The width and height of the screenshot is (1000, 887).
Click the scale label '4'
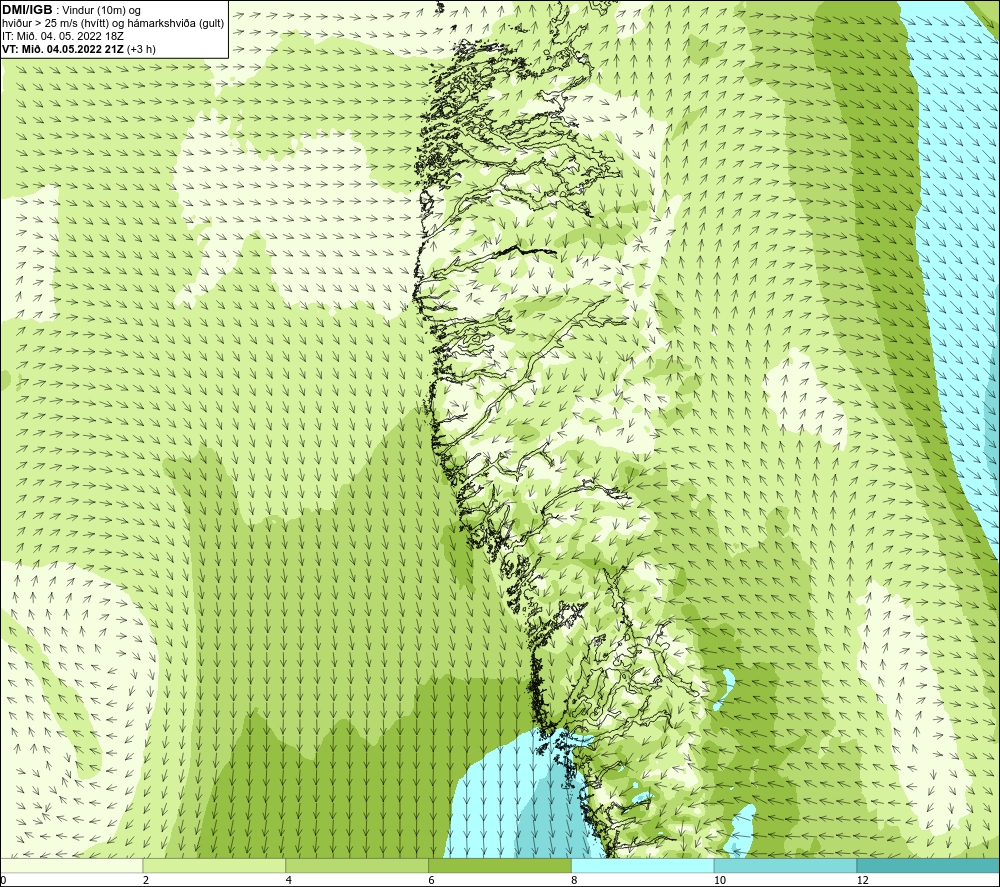tap(289, 880)
